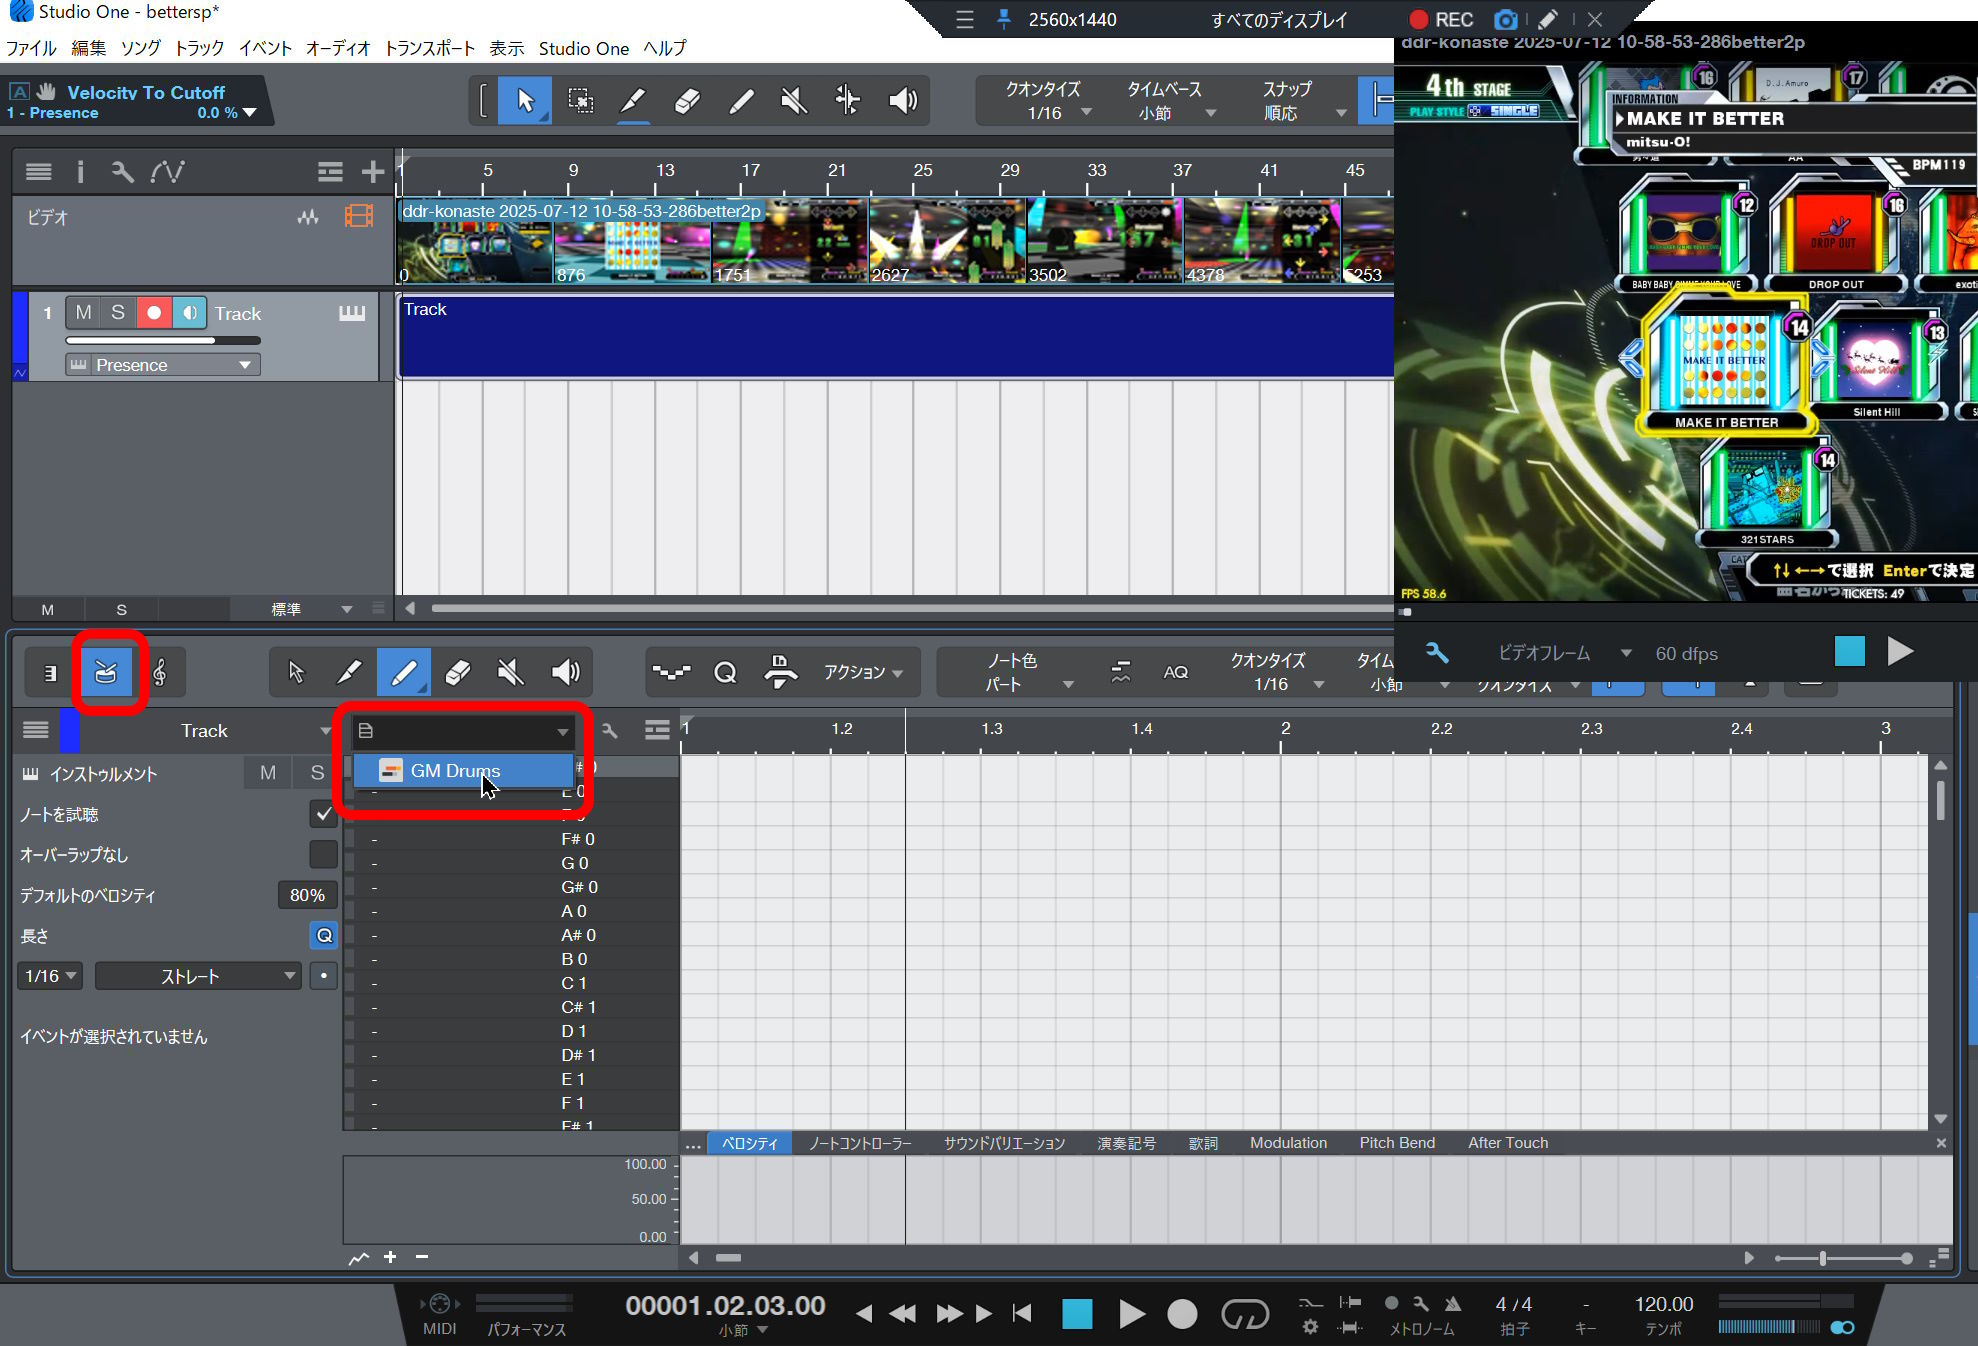Image resolution: width=1978 pixels, height=1346 pixels.
Task: Click the screenshot camera icon in recorder bar
Action: coord(1505,20)
